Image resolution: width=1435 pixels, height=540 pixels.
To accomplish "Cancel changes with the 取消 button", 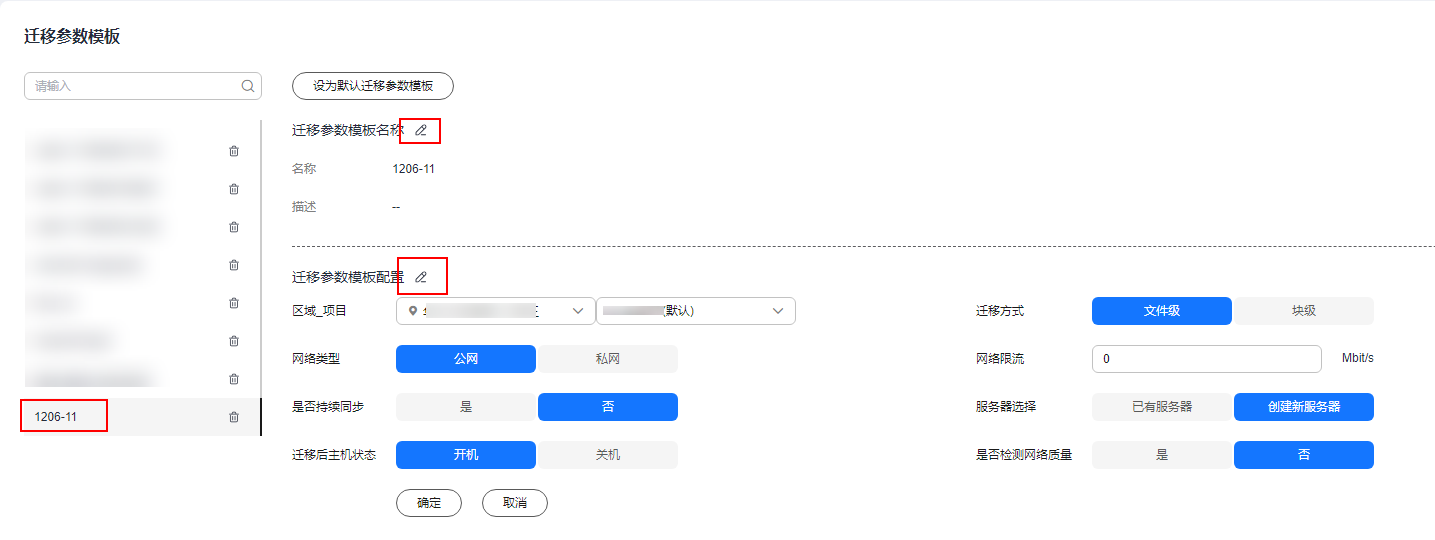I will [515, 503].
